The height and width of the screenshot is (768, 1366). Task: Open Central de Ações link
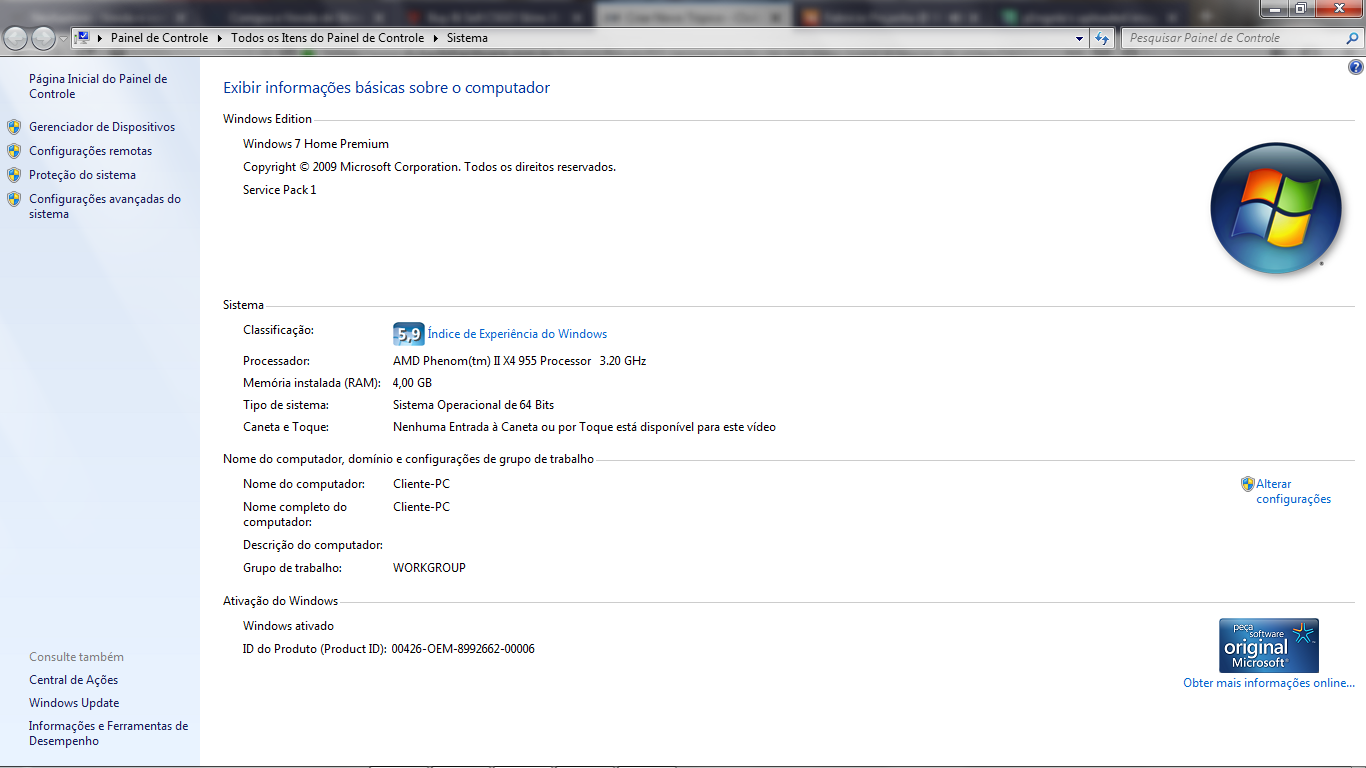[x=74, y=680]
